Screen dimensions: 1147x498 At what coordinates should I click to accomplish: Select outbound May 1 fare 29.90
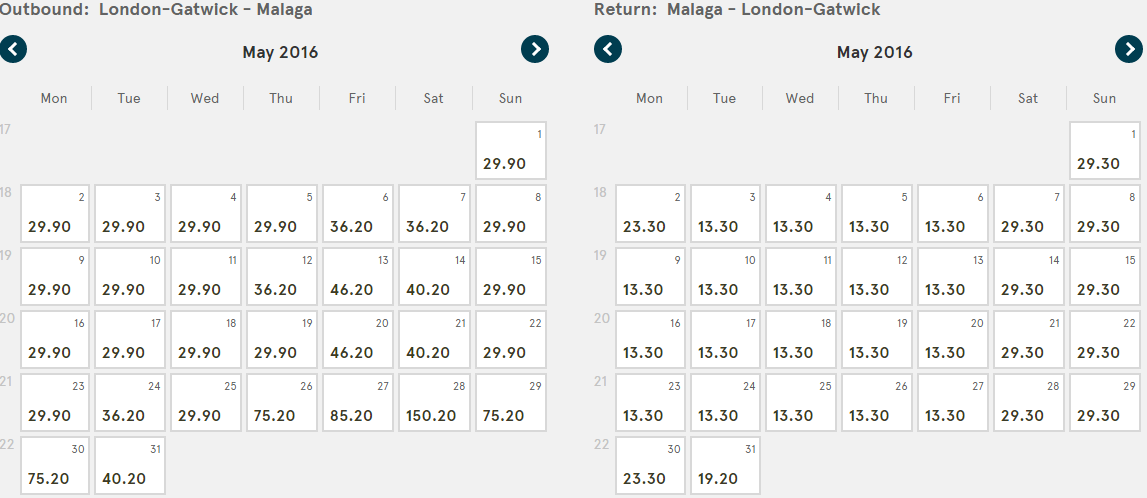511,151
